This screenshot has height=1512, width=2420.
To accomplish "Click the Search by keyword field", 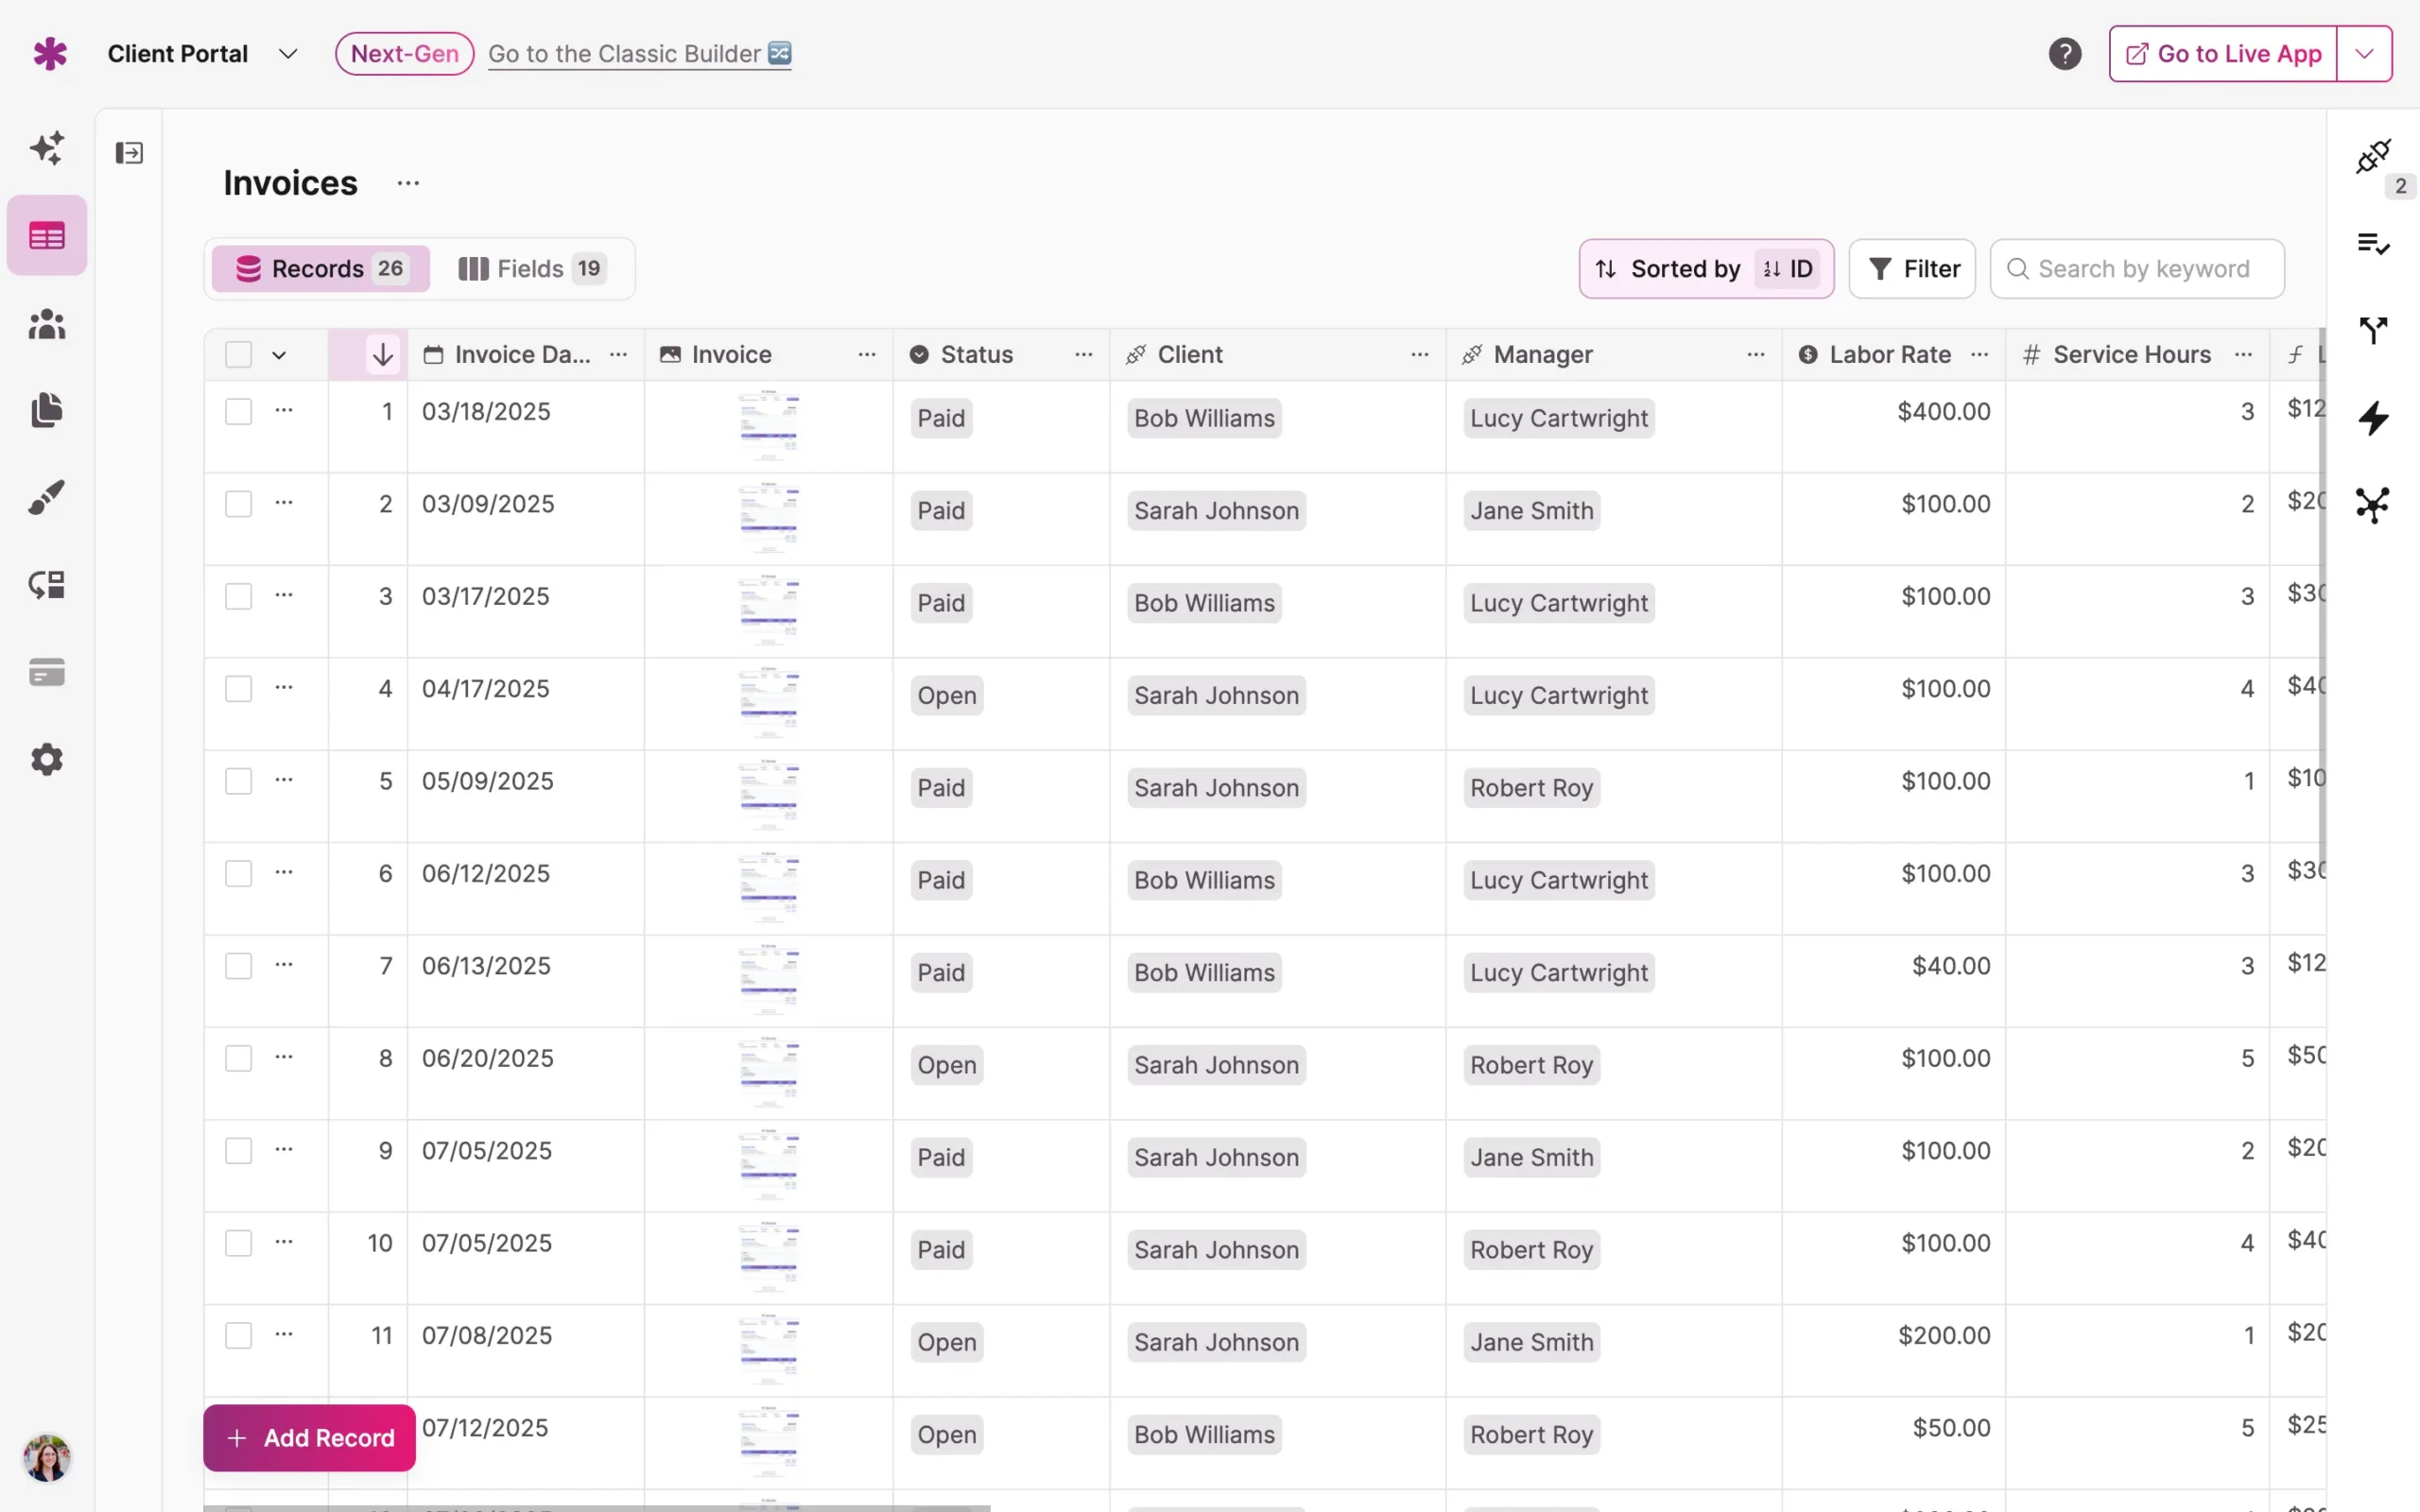I will (2135, 268).
